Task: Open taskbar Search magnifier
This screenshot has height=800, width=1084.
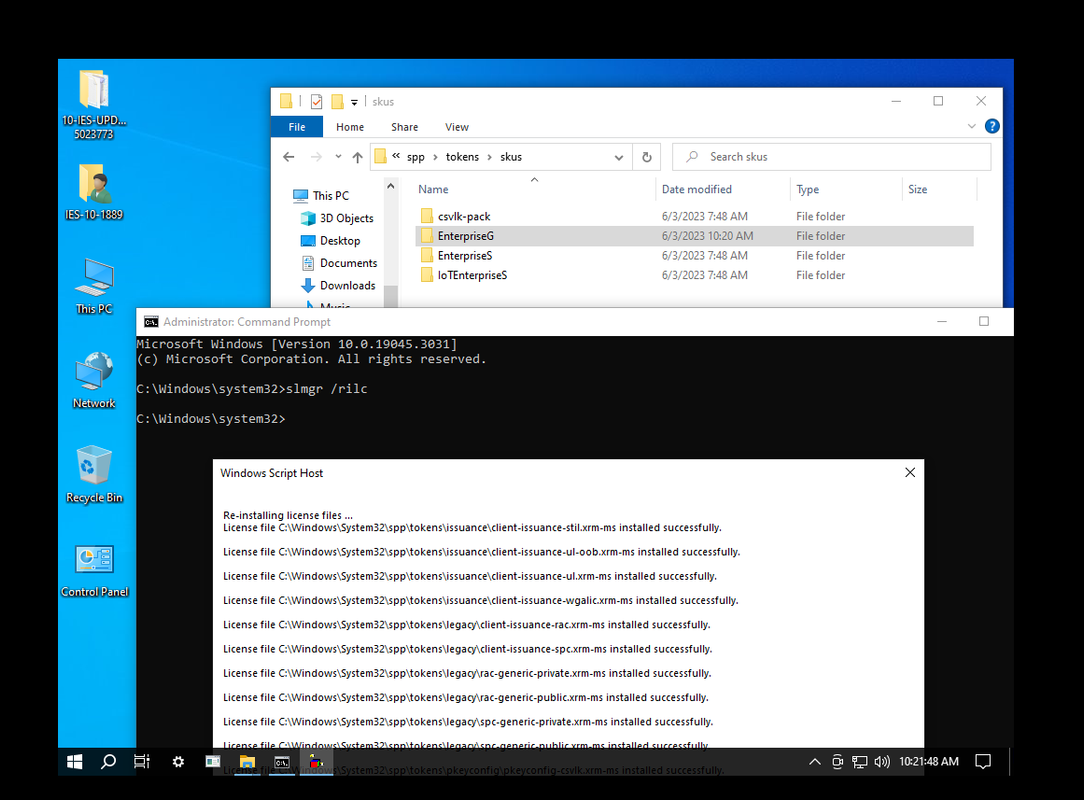Action: pyautogui.click(x=109, y=762)
